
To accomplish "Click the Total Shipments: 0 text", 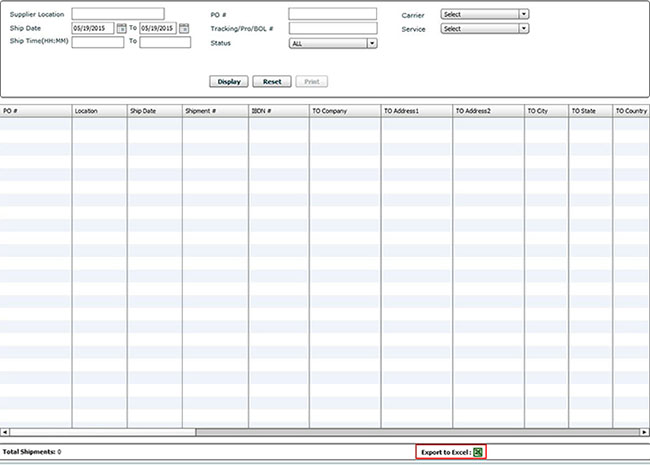I will tap(32, 452).
